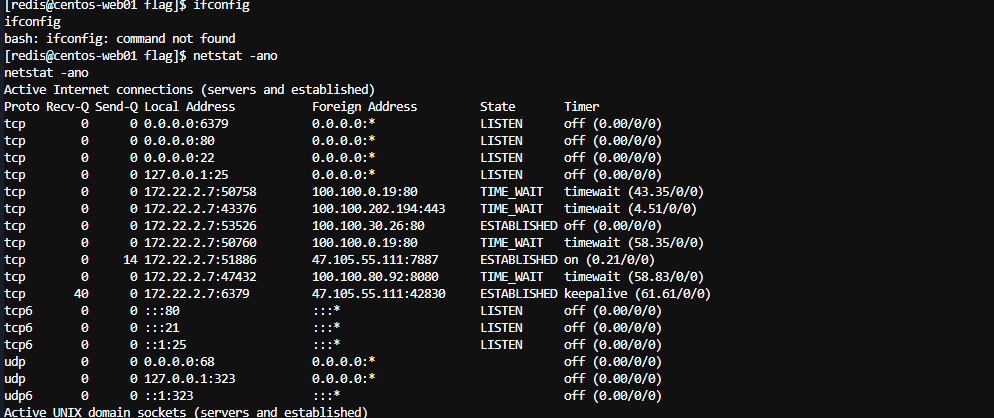Click udp6 local address ::1:323

pos(169,396)
